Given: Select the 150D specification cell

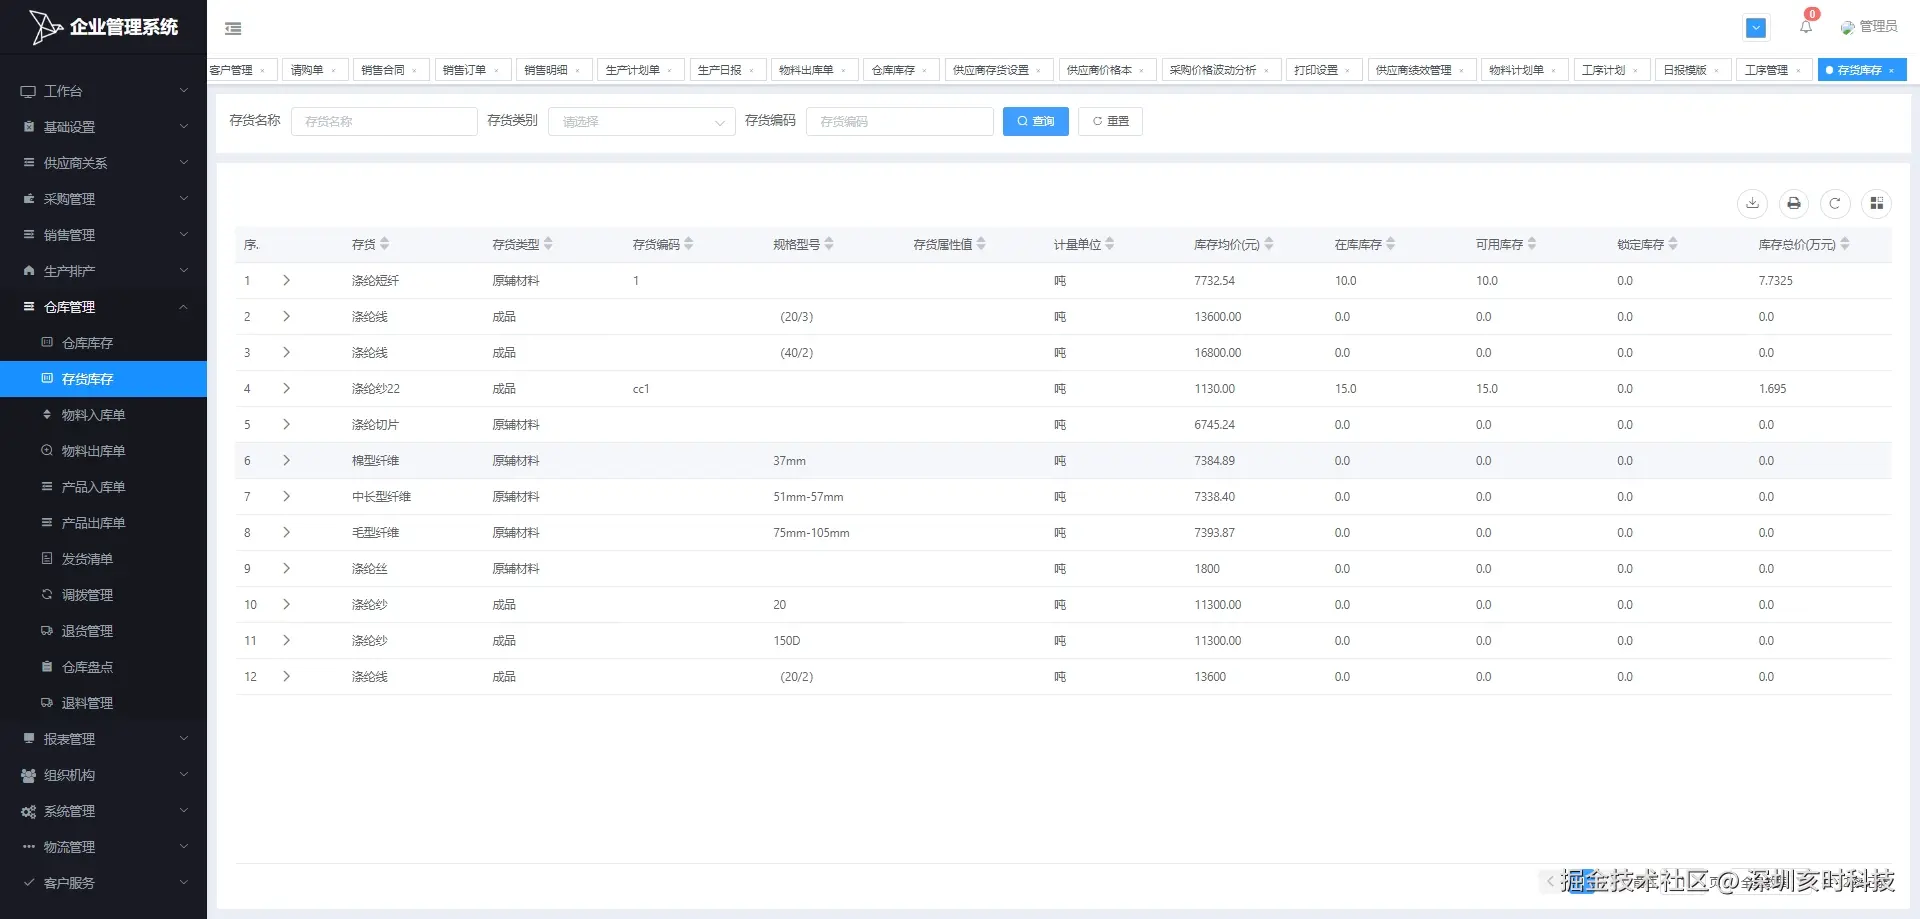Looking at the screenshot, I should (787, 641).
